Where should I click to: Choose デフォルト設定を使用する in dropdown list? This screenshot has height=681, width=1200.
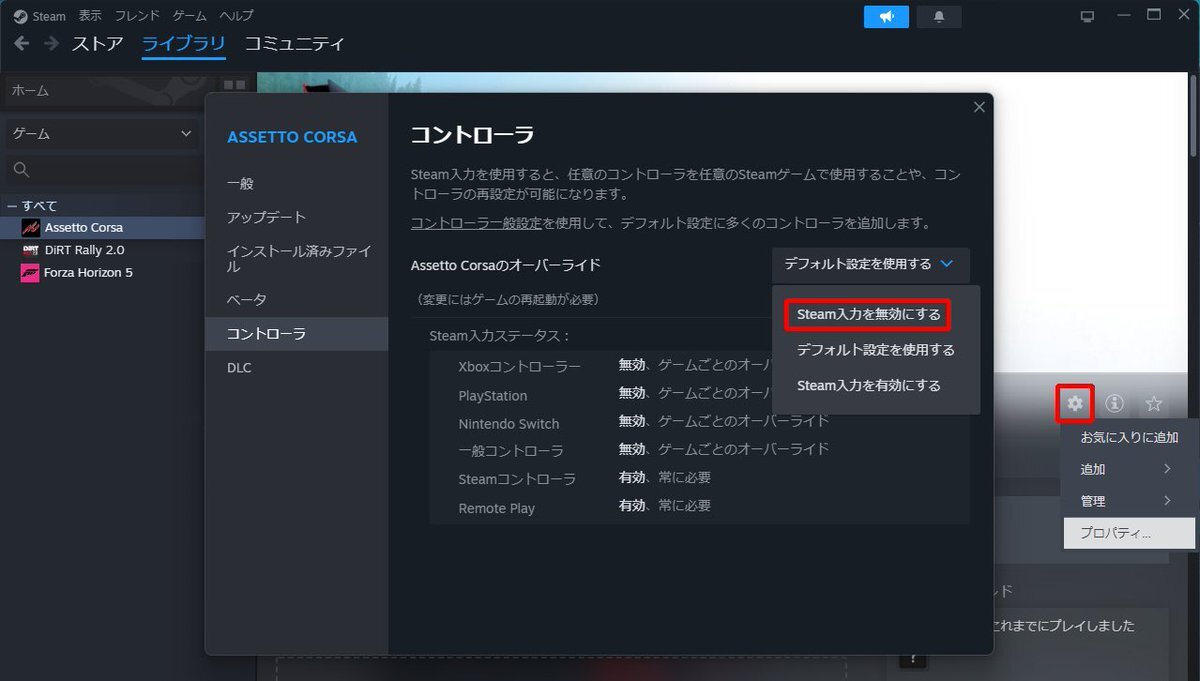875,350
